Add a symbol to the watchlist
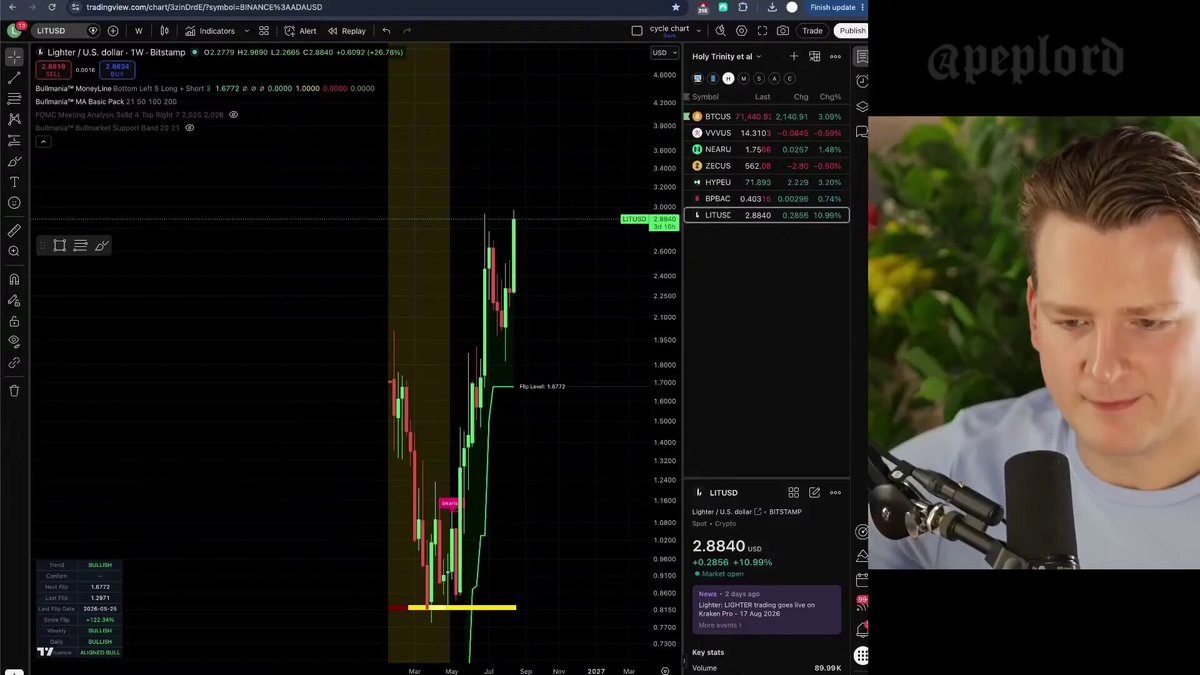This screenshot has width=1200, height=675. (794, 56)
